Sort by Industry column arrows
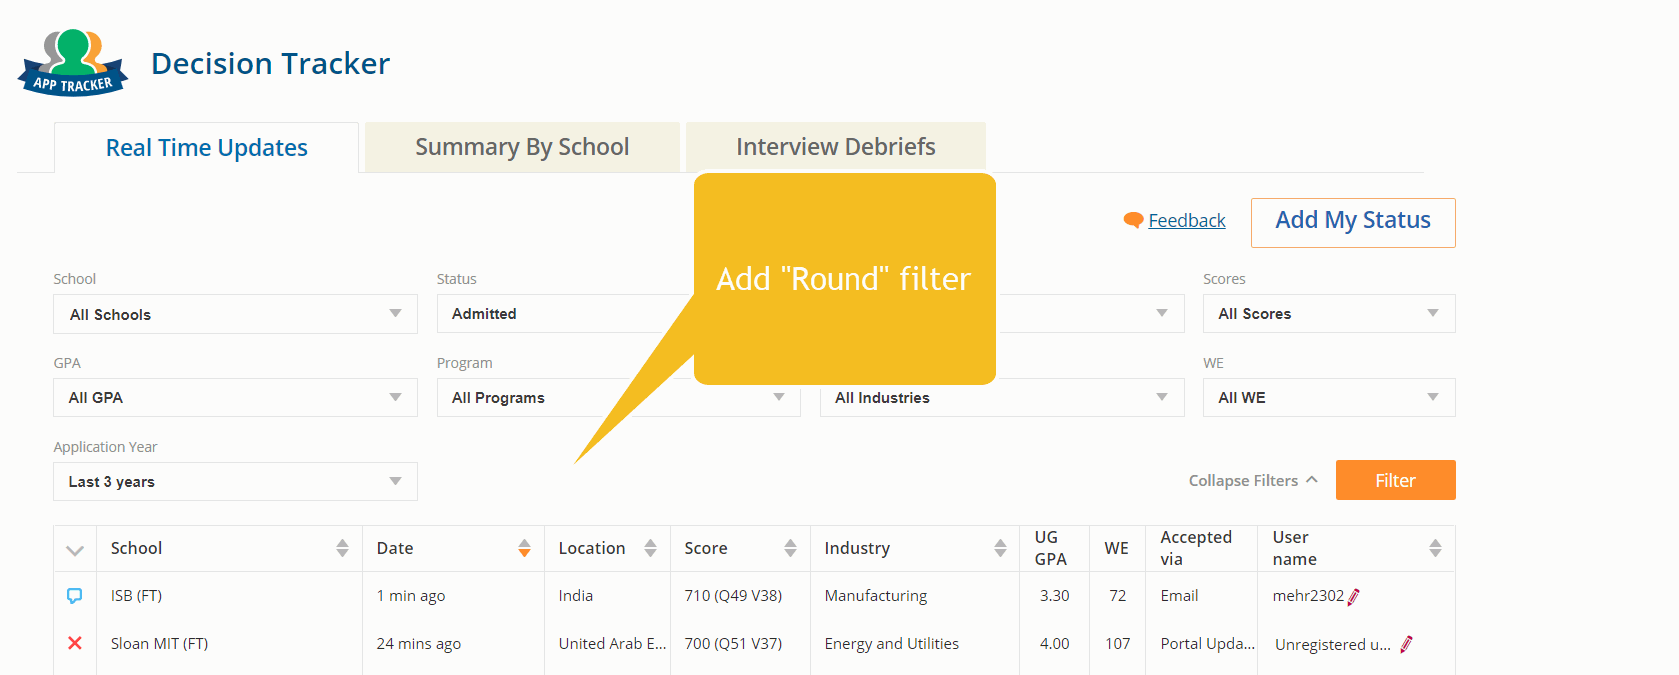 point(1000,548)
